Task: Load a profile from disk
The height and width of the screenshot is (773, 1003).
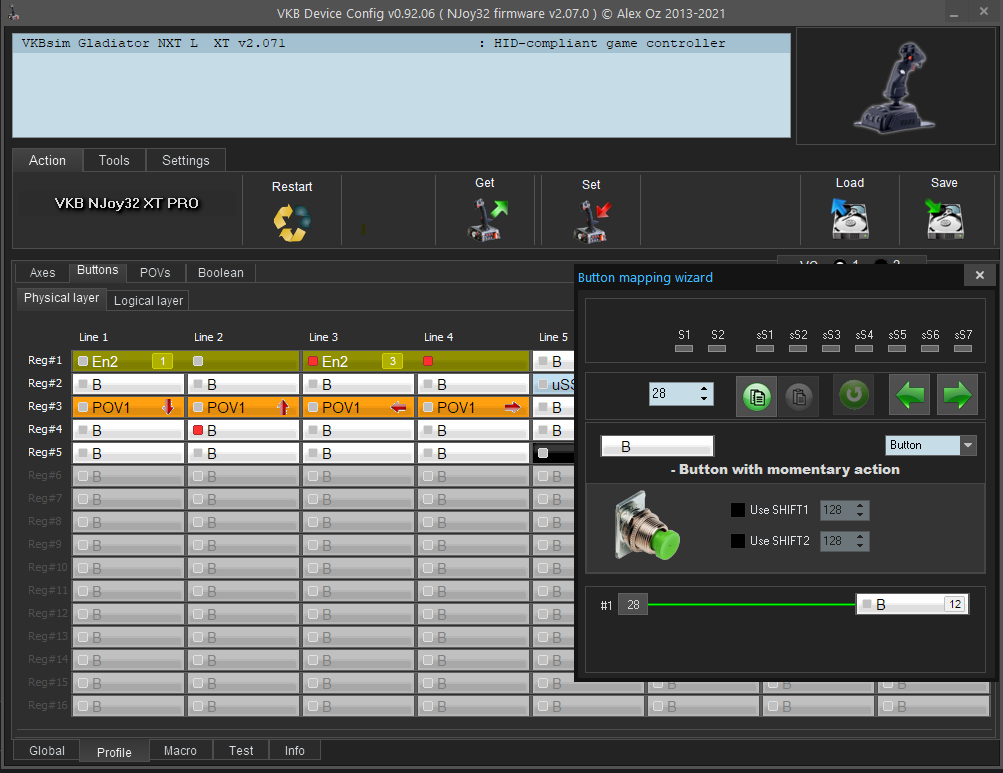Action: 849,219
